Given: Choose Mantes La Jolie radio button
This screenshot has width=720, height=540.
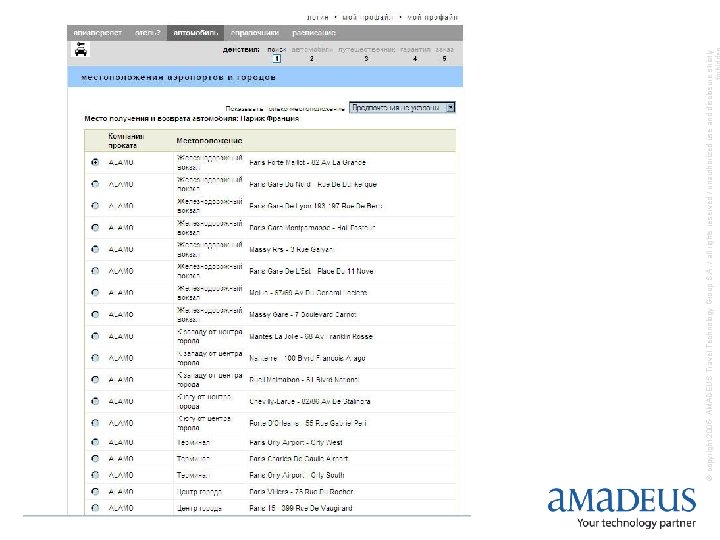Looking at the screenshot, I should 95,336.
